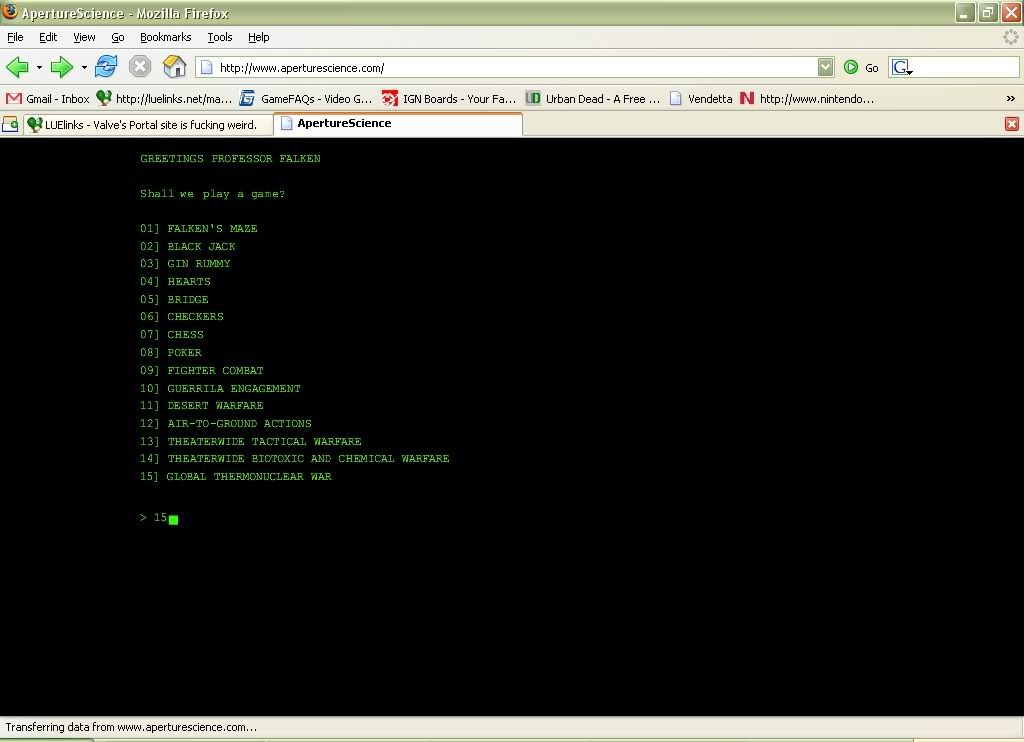Viewport: 1024px width, 742px height.
Task: Click the '02] BLACK JACK' entry
Action: pyautogui.click(x=187, y=246)
